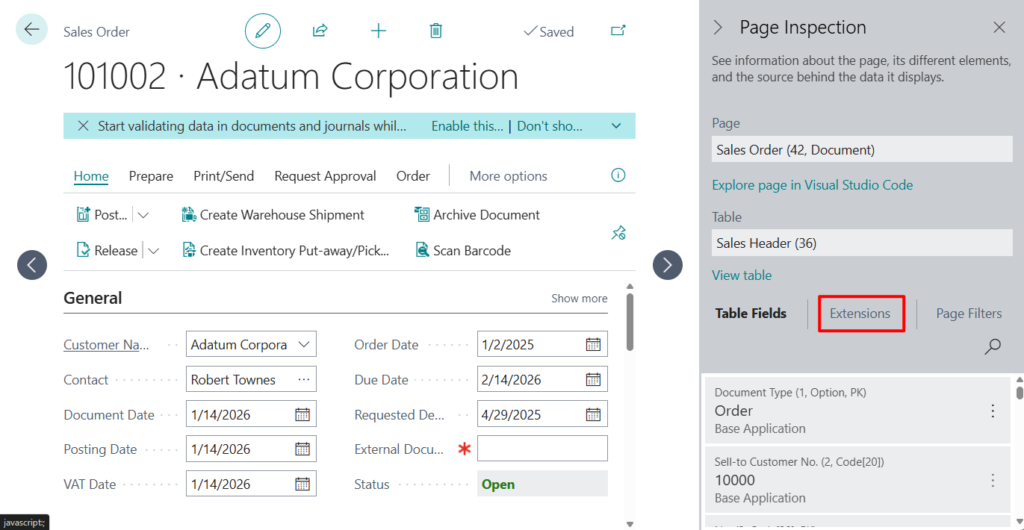The image size is (1024, 530).
Task: Expand the Release action dropdown arrow
Action: (153, 251)
